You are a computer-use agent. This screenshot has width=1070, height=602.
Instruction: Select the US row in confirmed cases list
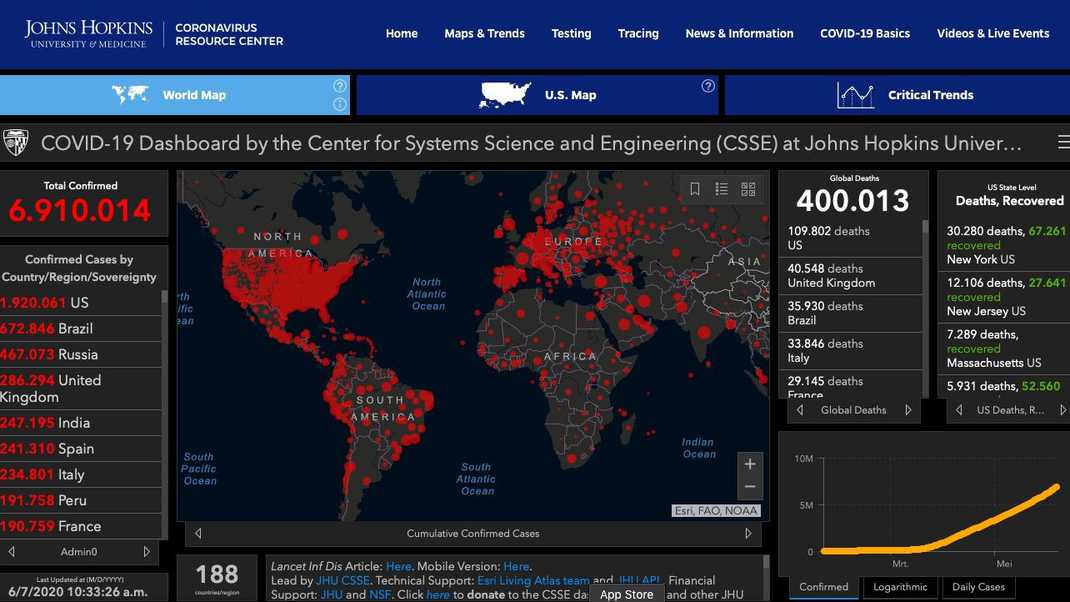point(81,302)
